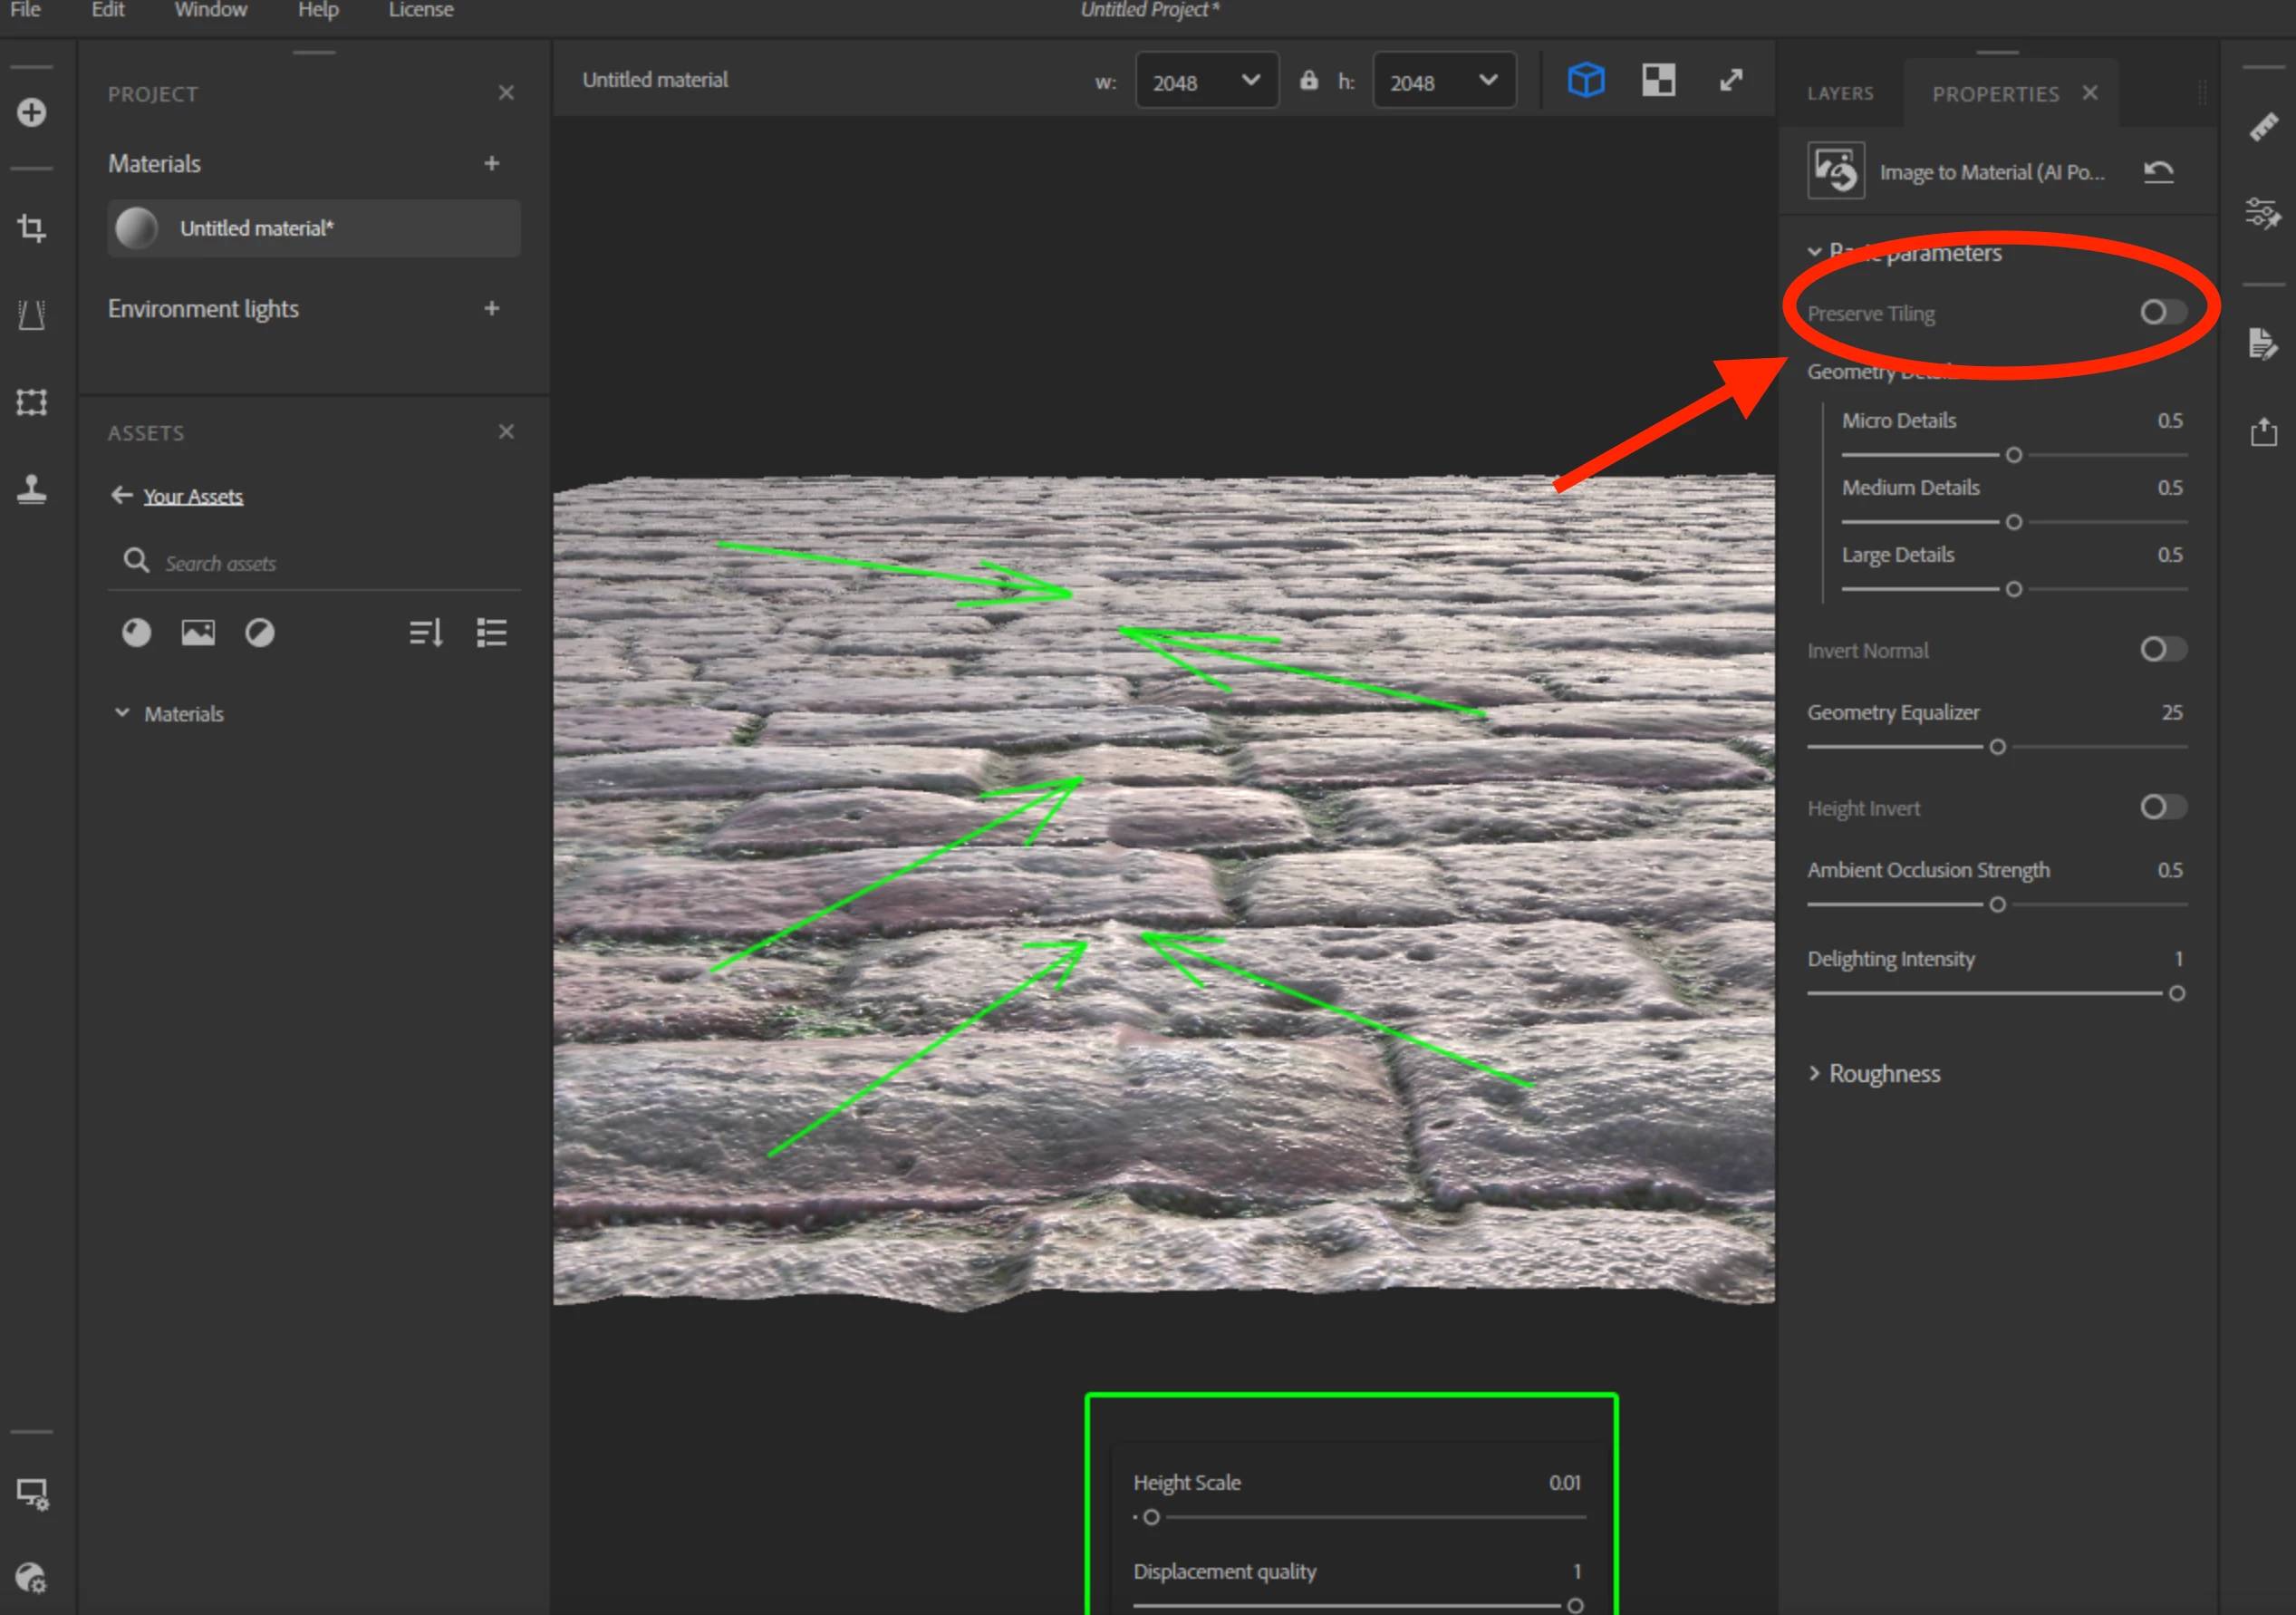
Task: Reset Image to Material filter arrow
Action: pos(2159,172)
